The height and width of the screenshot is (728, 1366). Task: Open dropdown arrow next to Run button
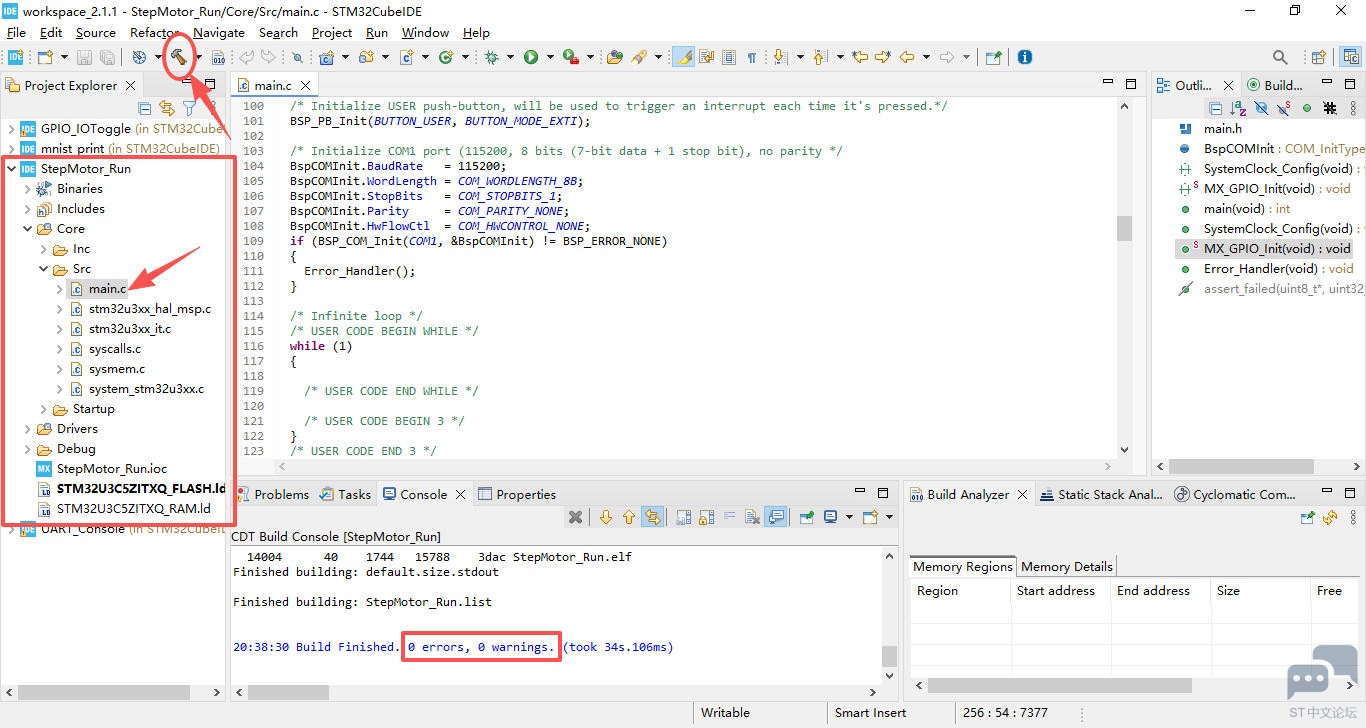tap(550, 57)
